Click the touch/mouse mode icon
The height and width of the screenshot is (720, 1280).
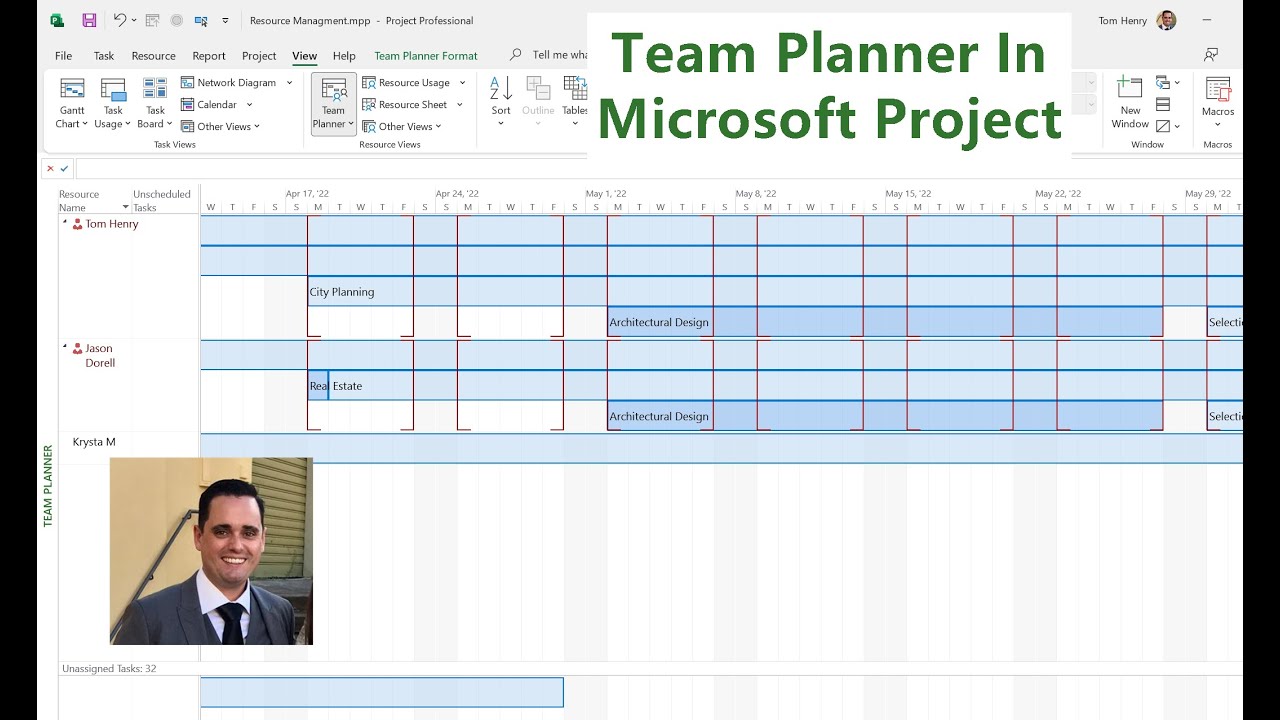tap(201, 20)
